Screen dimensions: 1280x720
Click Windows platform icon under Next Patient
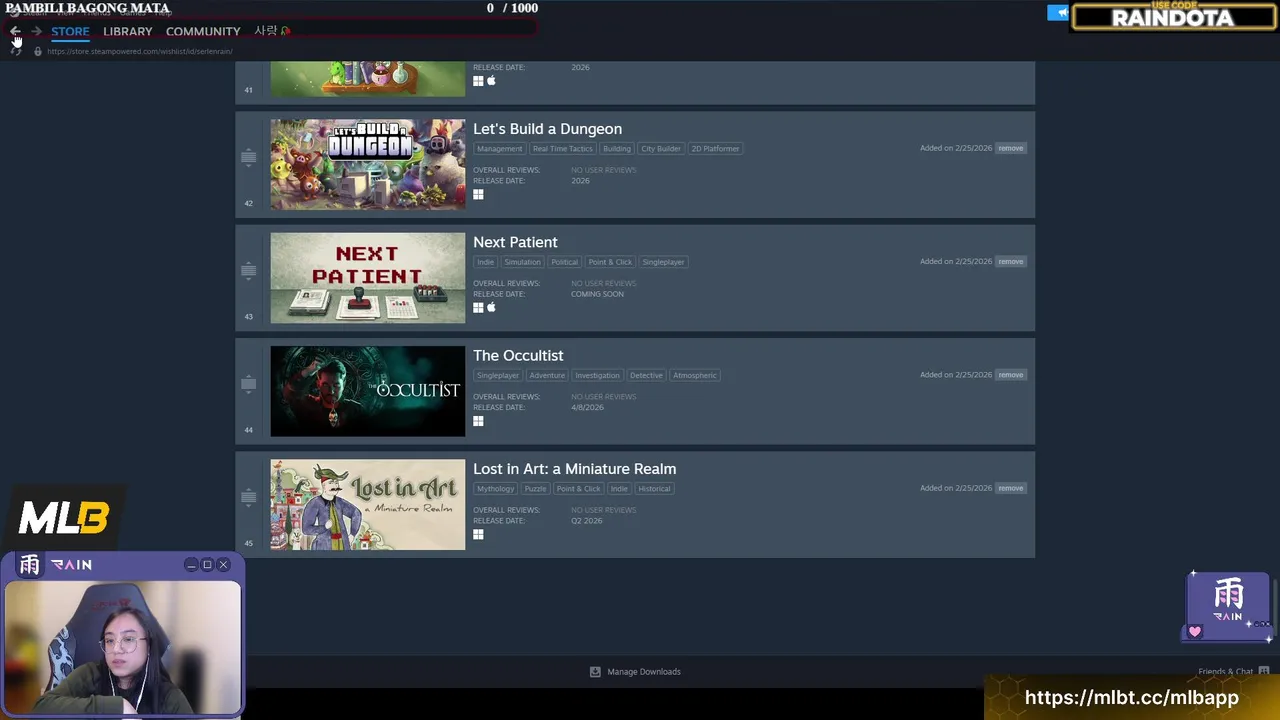point(478,307)
